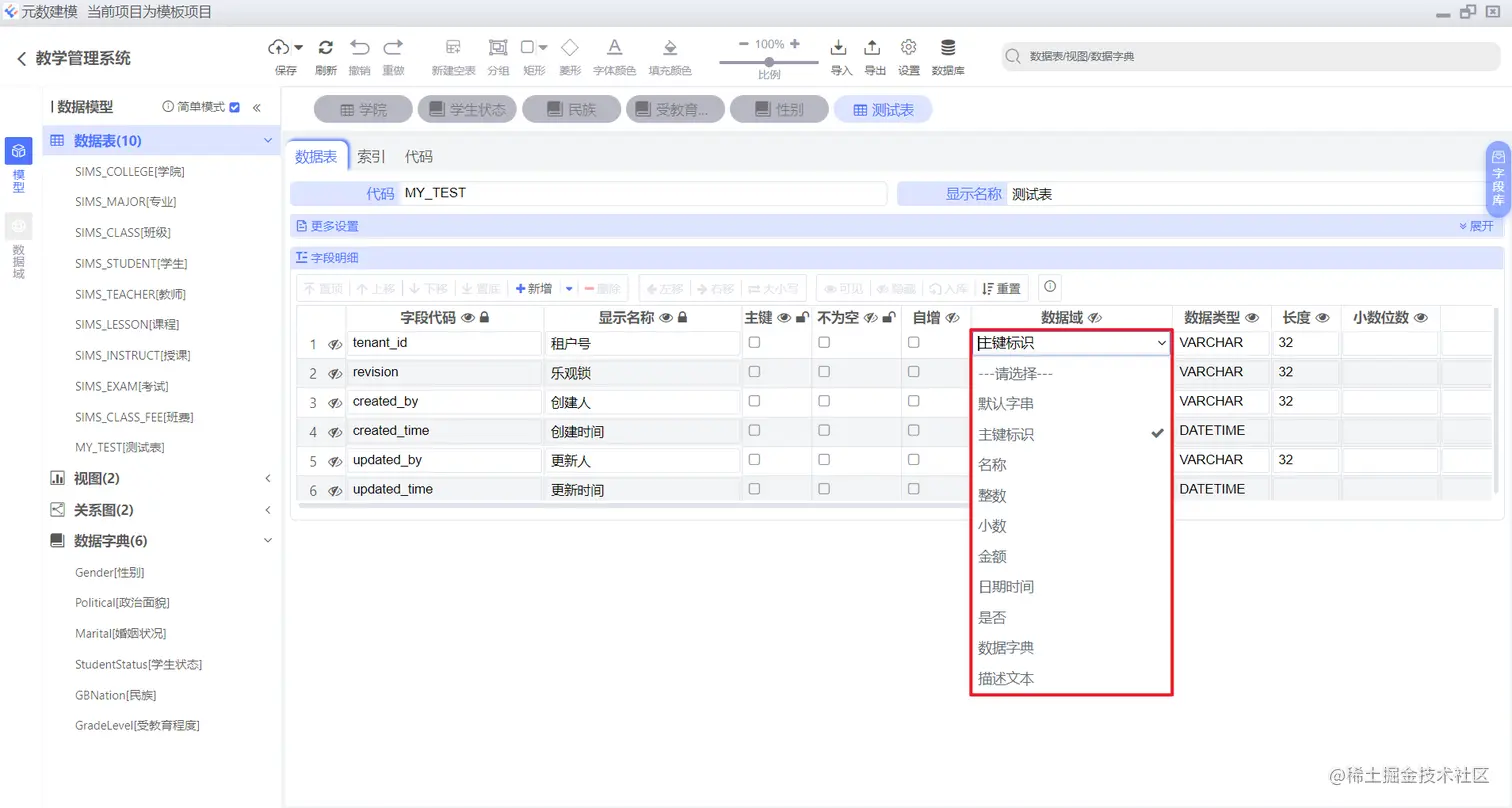Check 主键 for the tenant_id row
1512x808 pixels.
754,342
